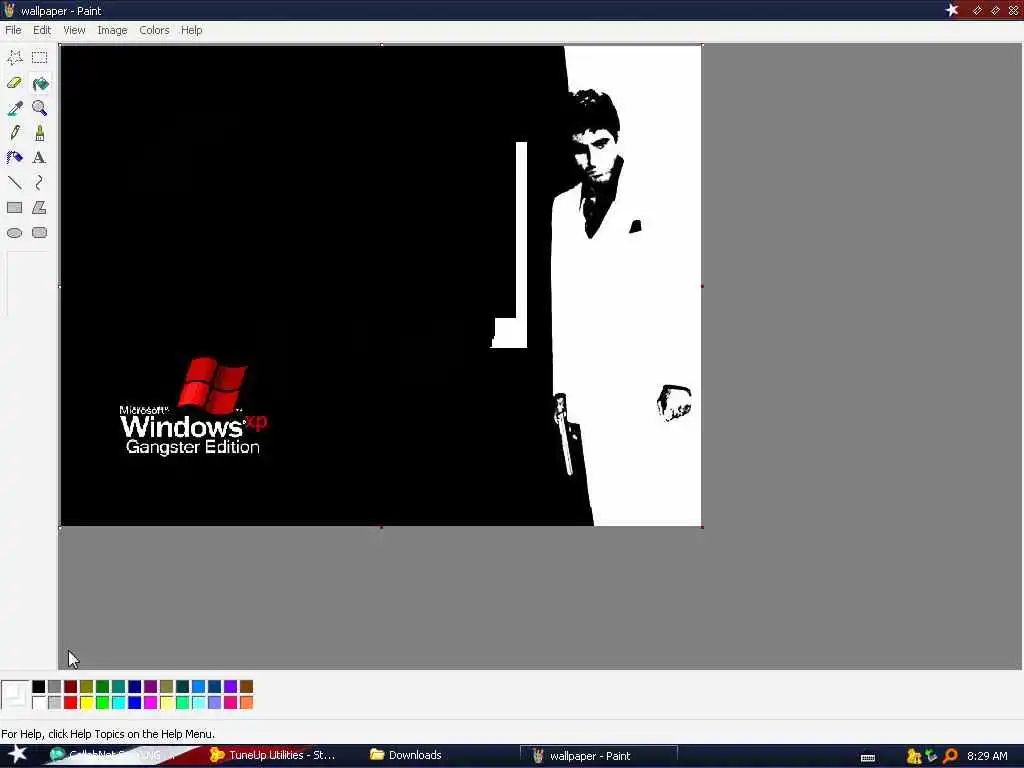This screenshot has width=1024, height=768.
Task: Click the Start button on taskbar
Action: click(18, 754)
